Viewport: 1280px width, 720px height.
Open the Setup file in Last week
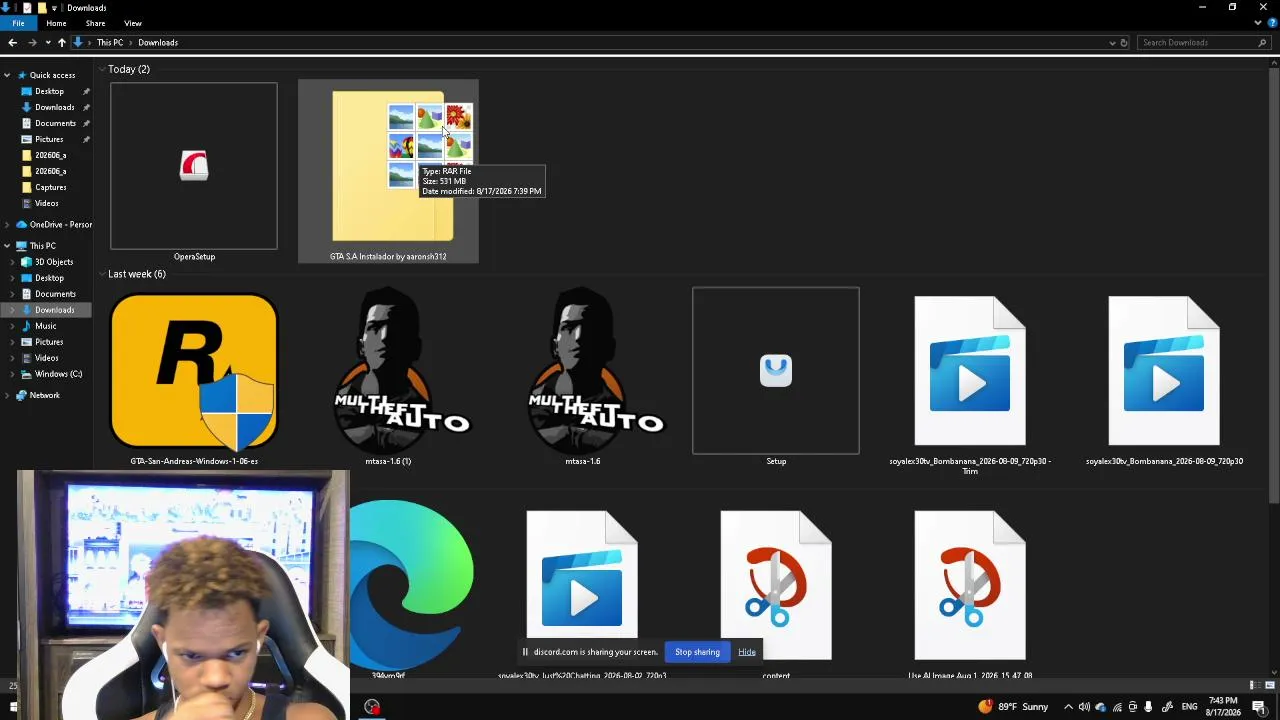tap(776, 378)
